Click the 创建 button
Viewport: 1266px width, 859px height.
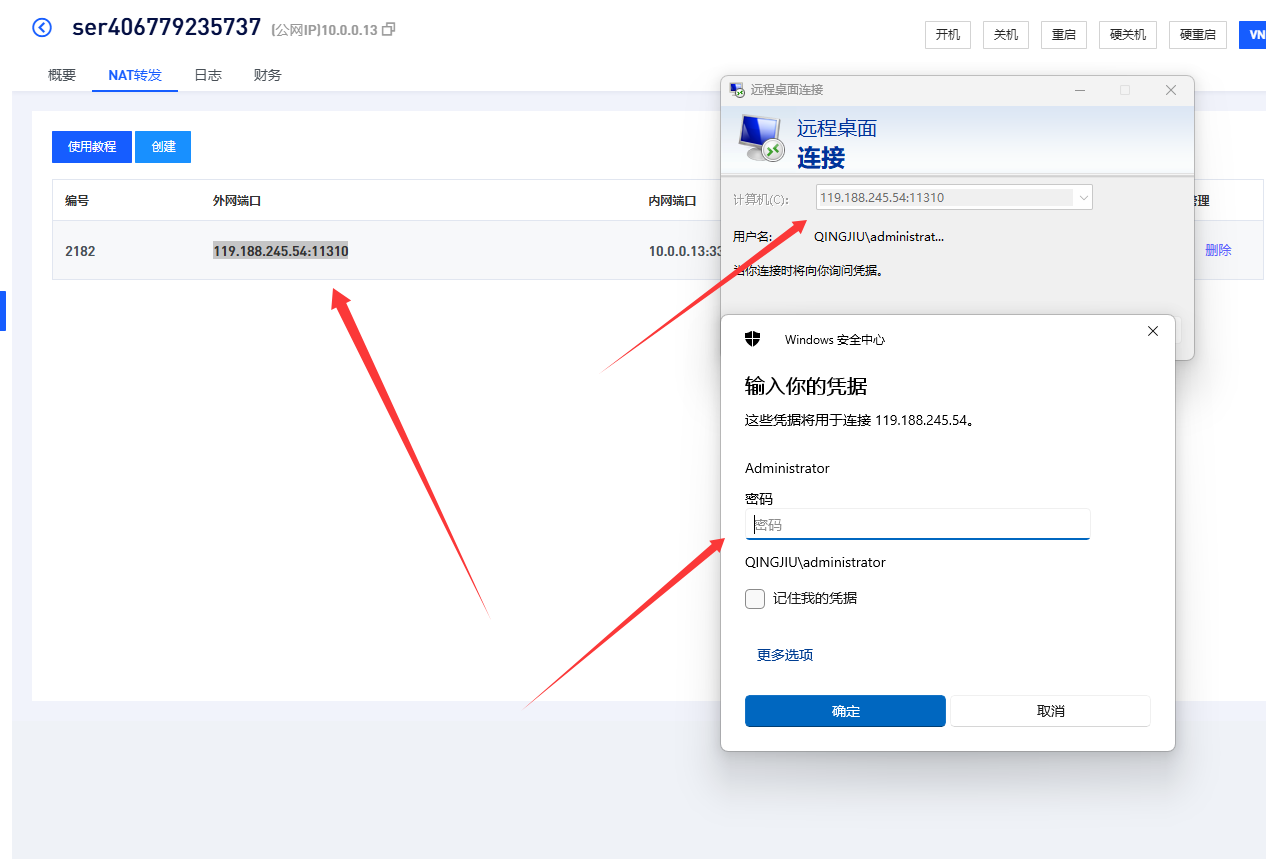tap(163, 147)
